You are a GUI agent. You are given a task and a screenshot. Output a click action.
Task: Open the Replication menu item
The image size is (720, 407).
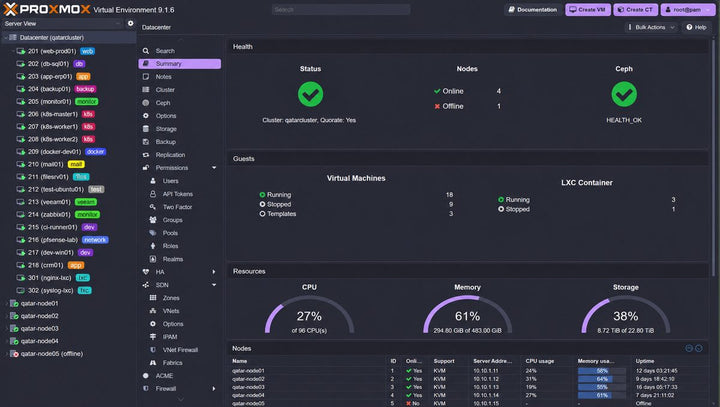point(180,155)
